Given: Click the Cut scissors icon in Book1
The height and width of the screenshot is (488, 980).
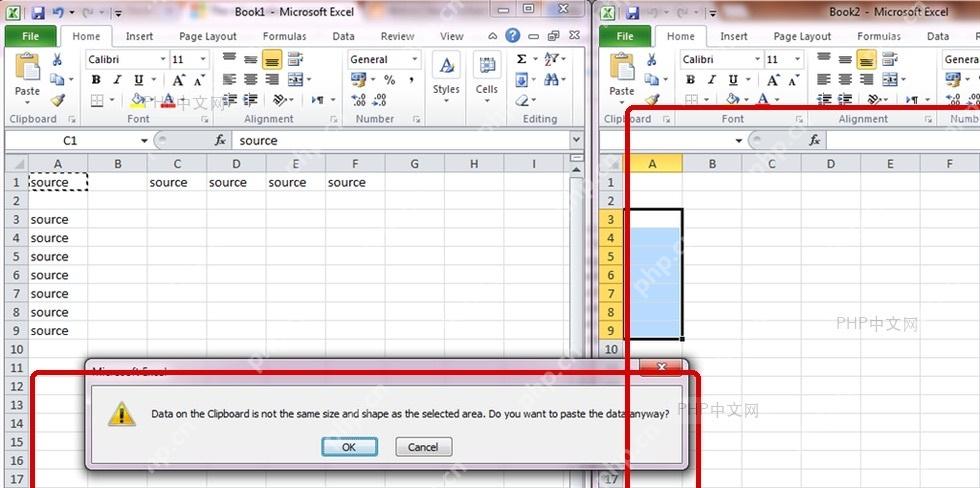Looking at the screenshot, I should pyautogui.click(x=57, y=59).
